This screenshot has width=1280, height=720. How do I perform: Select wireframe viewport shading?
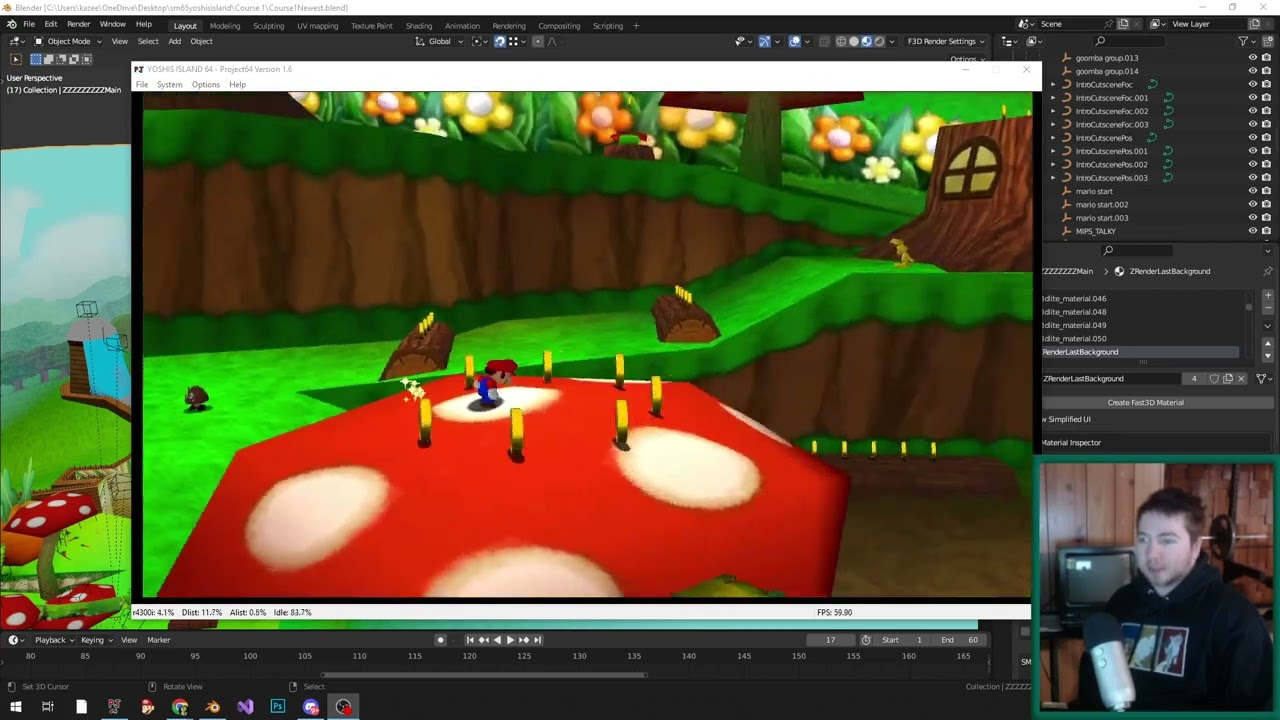pyautogui.click(x=841, y=41)
